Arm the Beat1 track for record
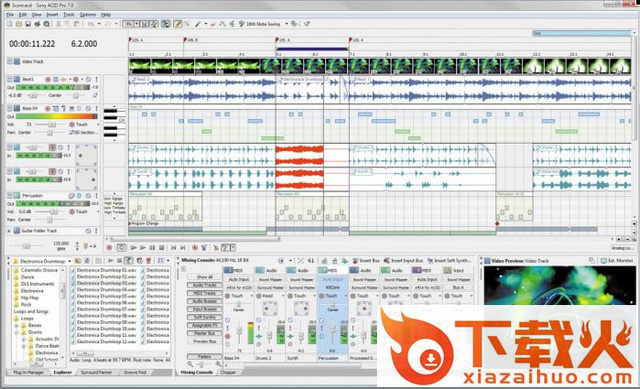 click(x=48, y=79)
